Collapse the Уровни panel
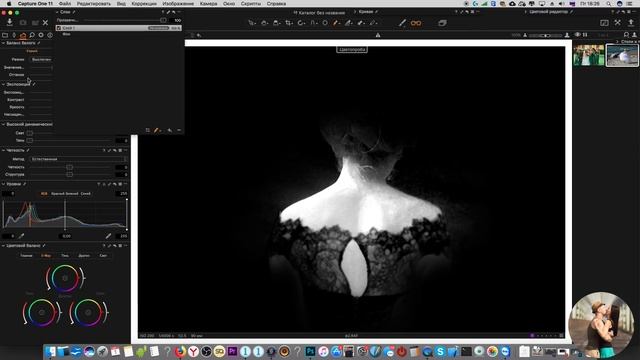The height and width of the screenshot is (360, 640). point(3,184)
